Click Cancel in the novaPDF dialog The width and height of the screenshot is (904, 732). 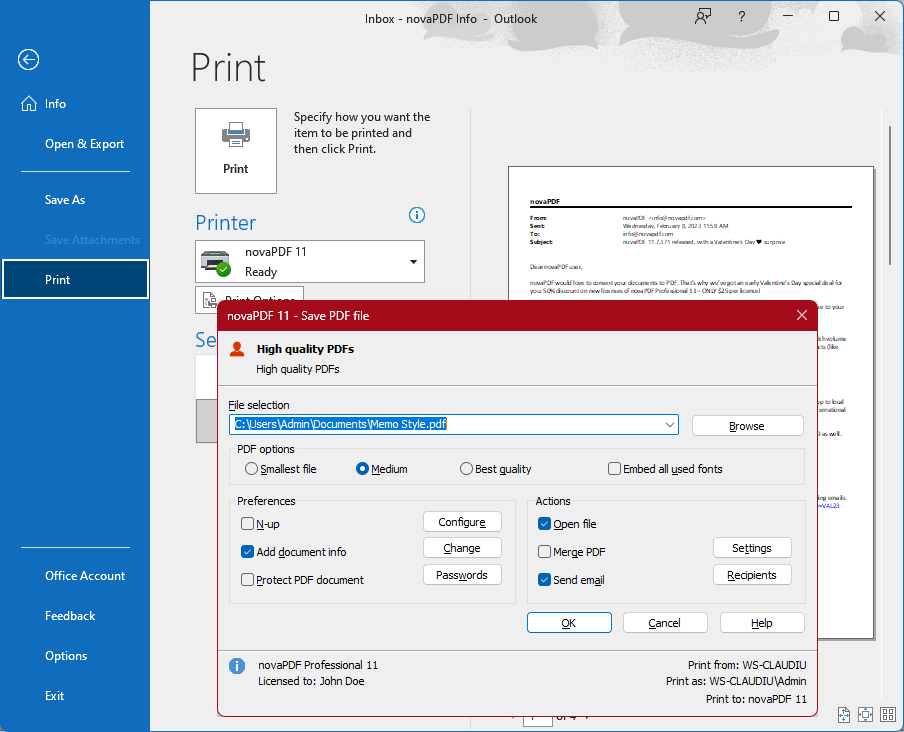pos(665,623)
